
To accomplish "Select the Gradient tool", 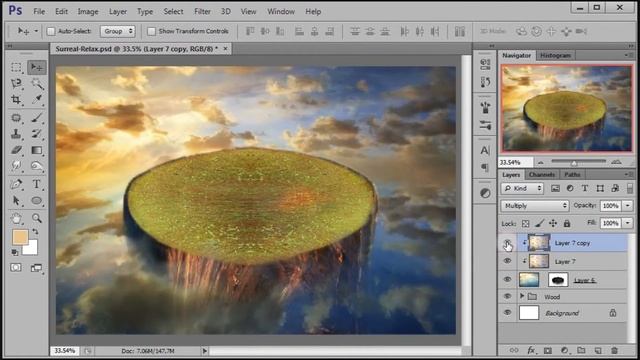I will [37, 150].
